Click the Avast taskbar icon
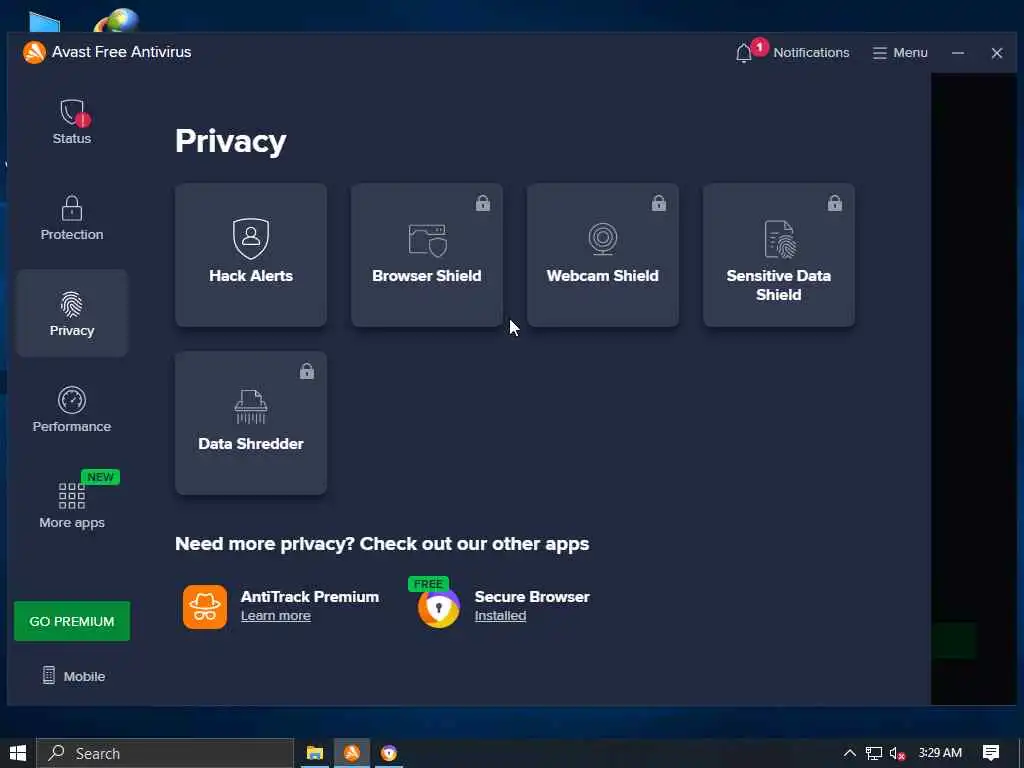Viewport: 1024px width, 768px height. [352, 753]
